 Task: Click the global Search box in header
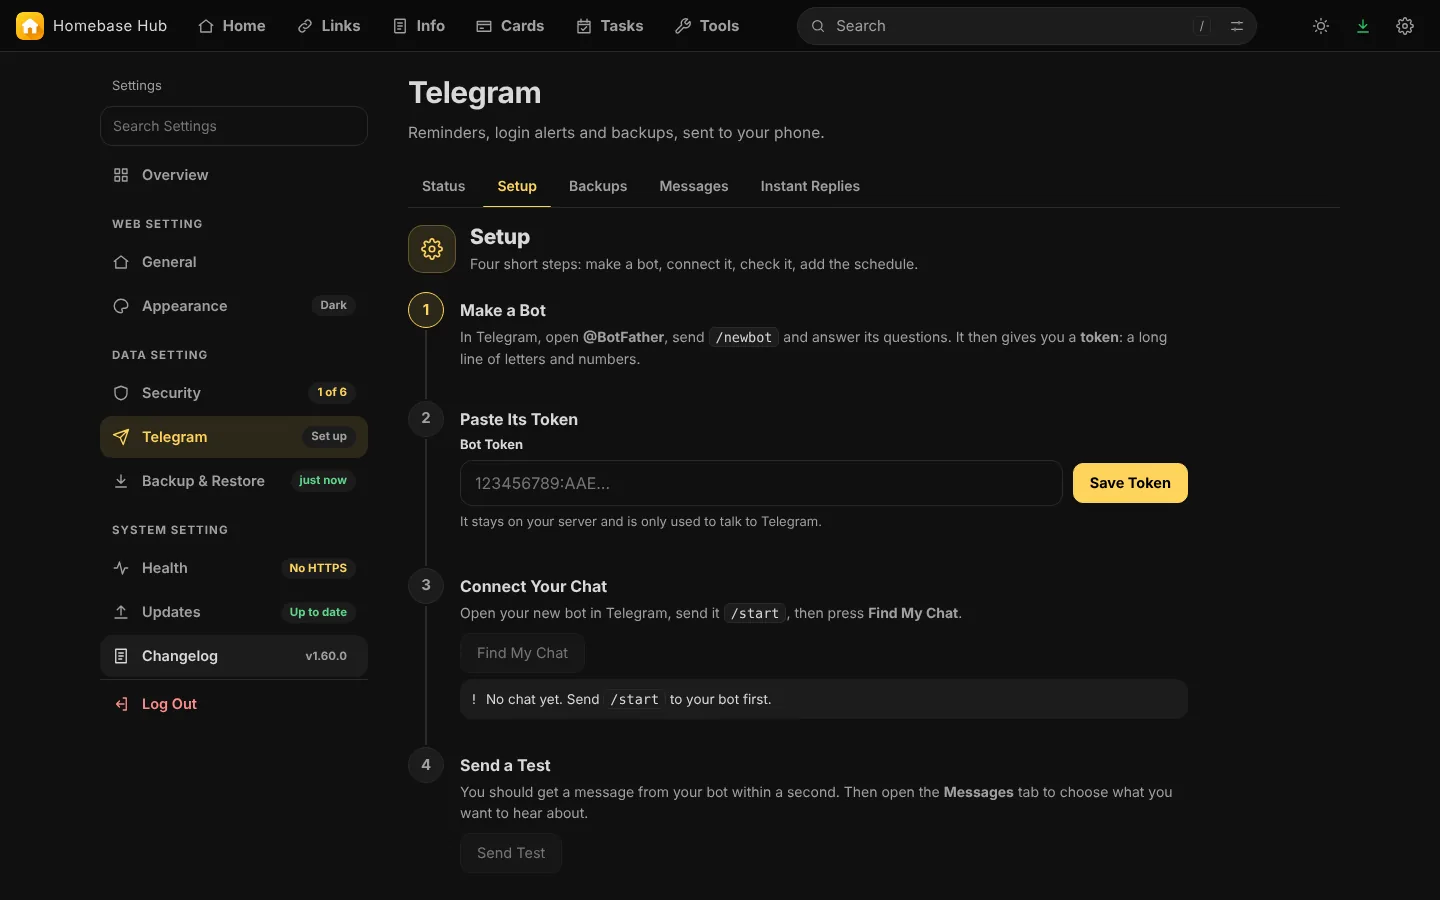(x=1027, y=26)
